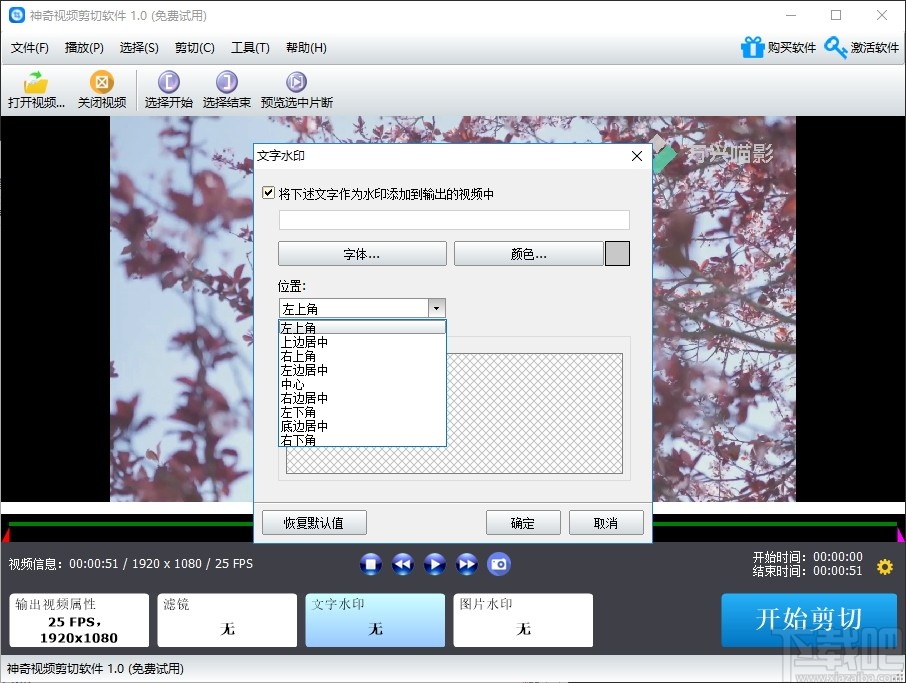This screenshot has width=906, height=683.
Task: Stop playback with the stop button
Action: click(x=370, y=564)
